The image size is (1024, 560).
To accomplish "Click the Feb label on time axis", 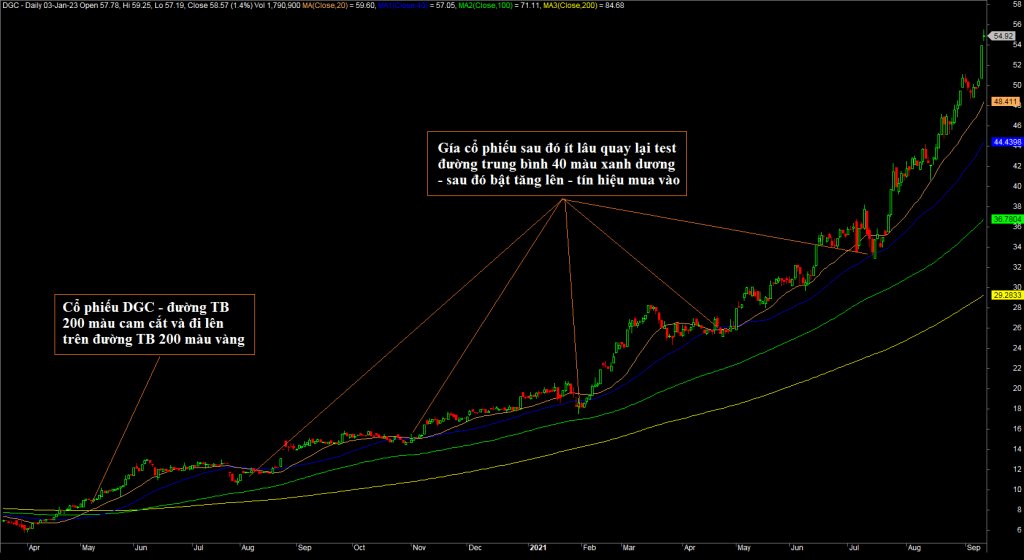I will [x=589, y=548].
